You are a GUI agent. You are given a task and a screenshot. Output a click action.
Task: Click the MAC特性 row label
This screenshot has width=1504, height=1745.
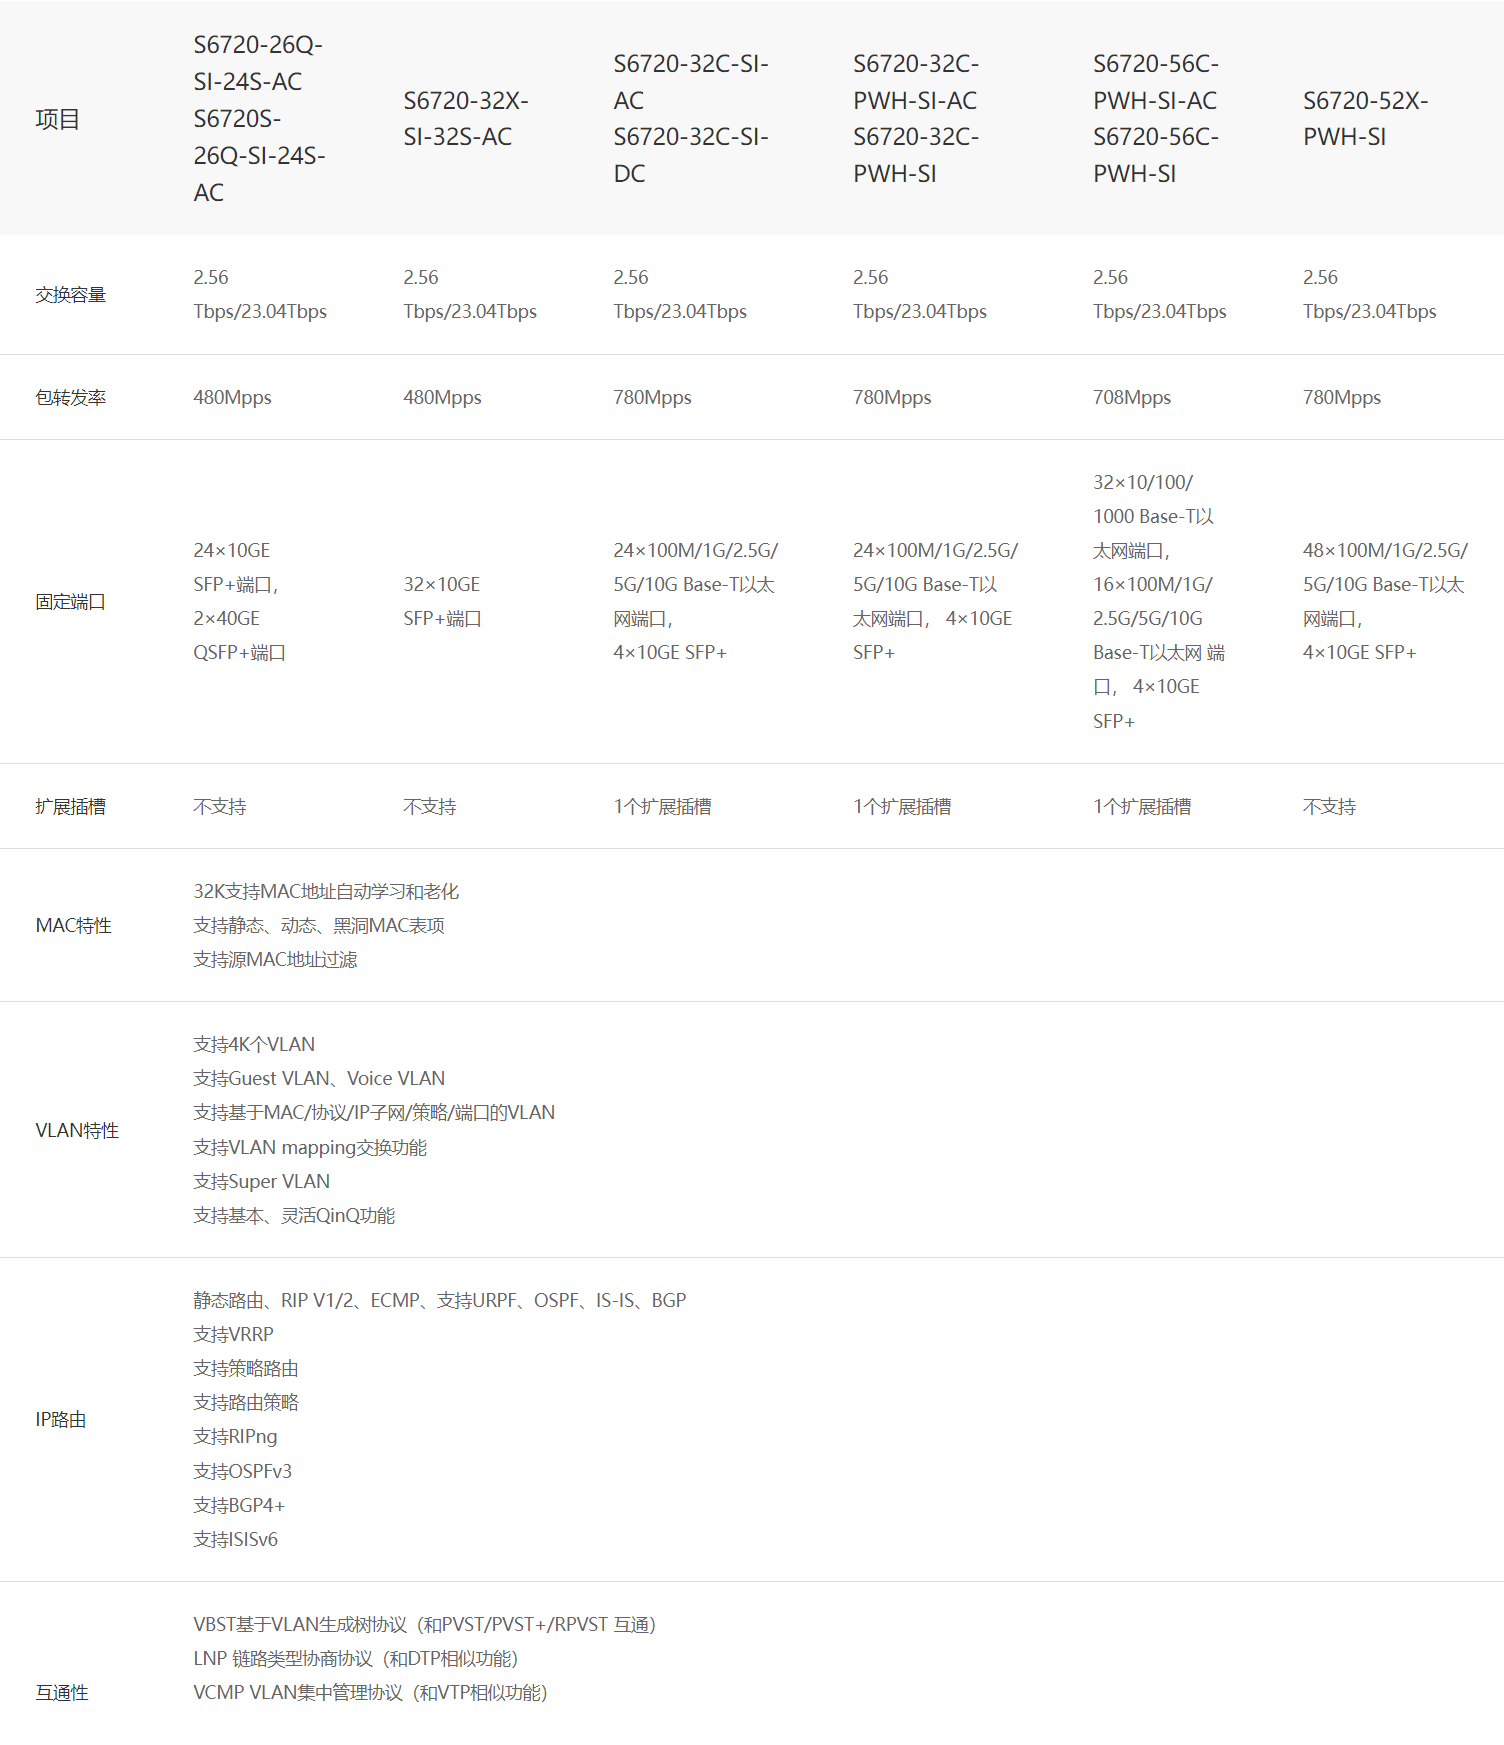pyautogui.click(x=73, y=926)
